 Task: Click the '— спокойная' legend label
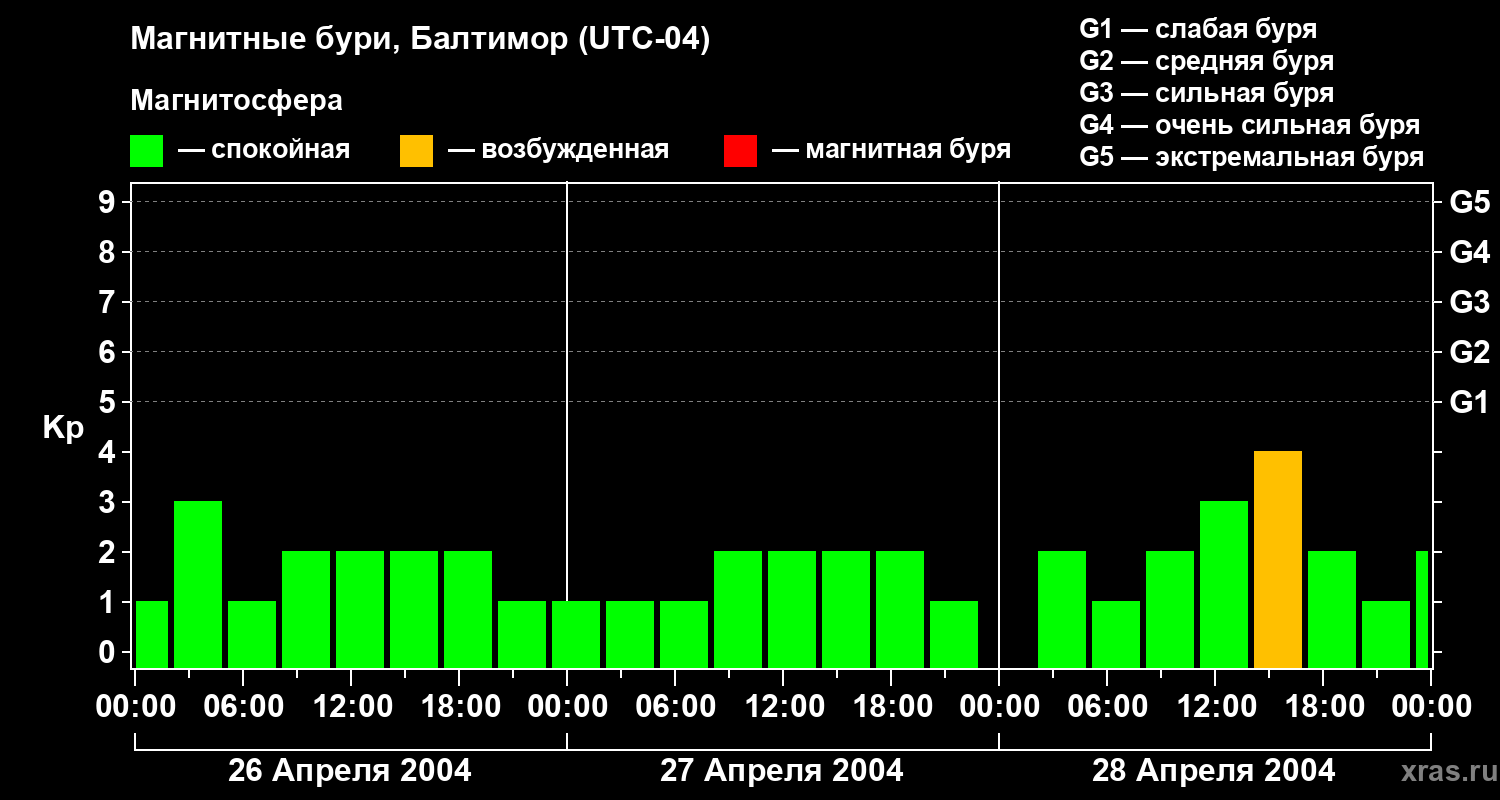(264, 150)
